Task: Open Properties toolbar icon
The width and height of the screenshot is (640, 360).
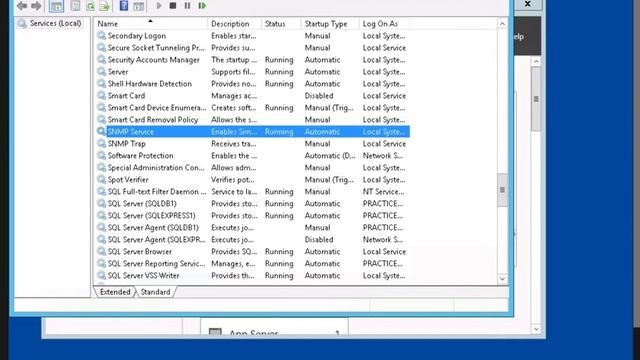Action: pyautogui.click(x=76, y=6)
